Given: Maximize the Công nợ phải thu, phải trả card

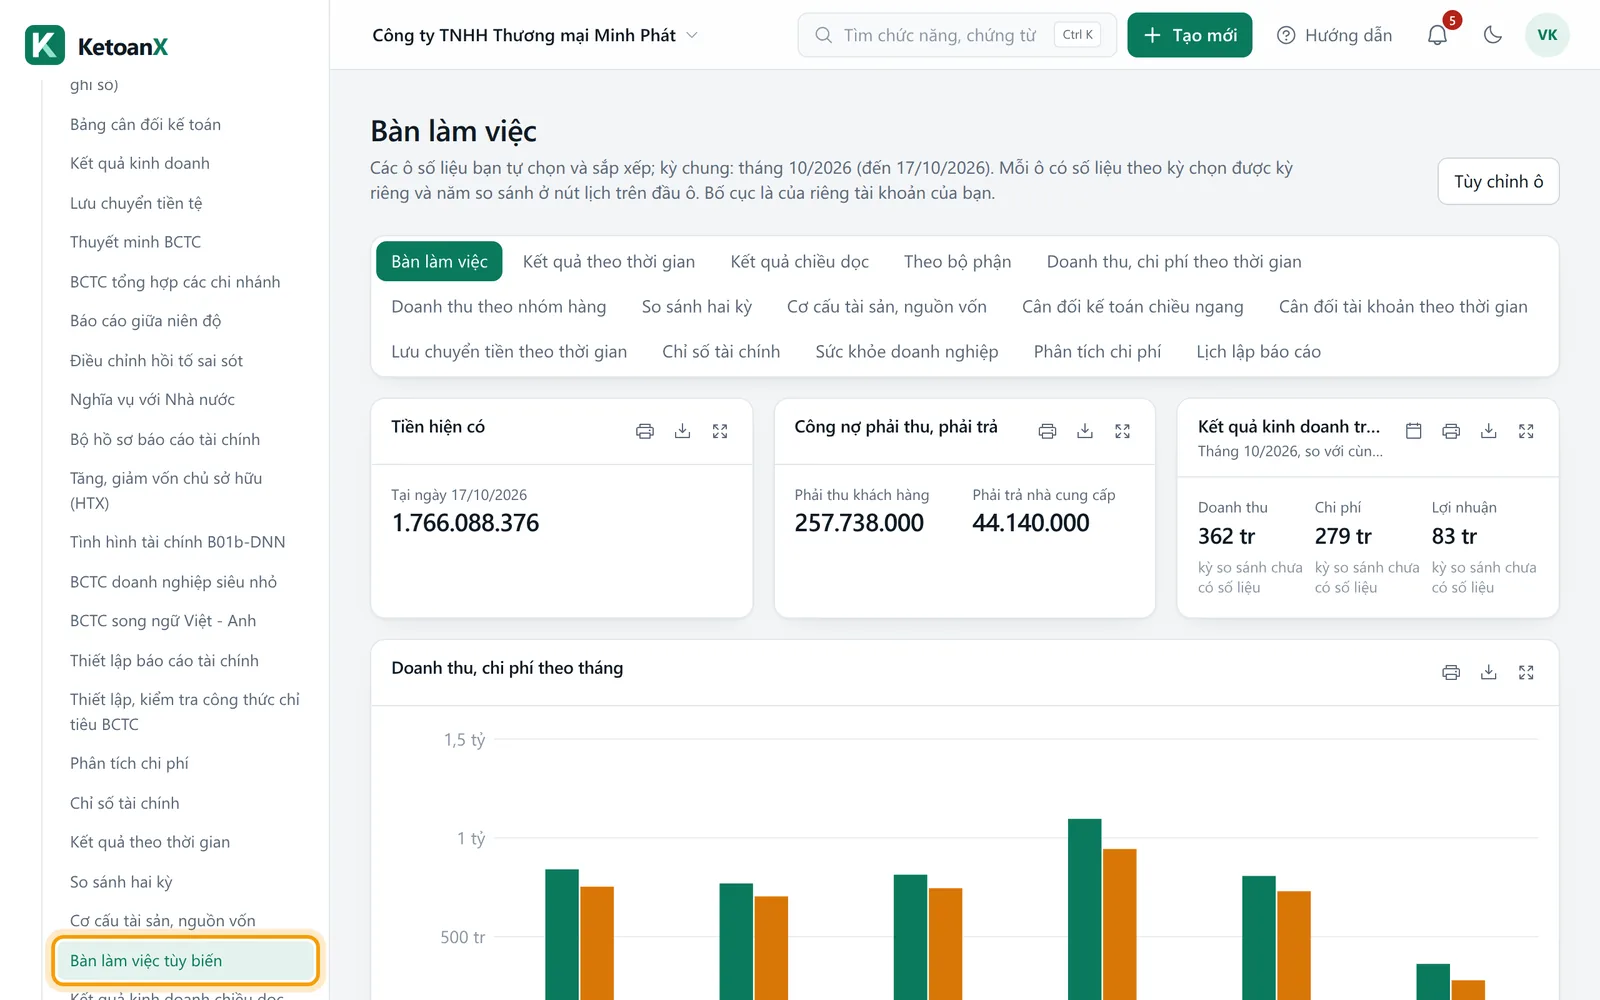Looking at the screenshot, I should pos(1123,431).
